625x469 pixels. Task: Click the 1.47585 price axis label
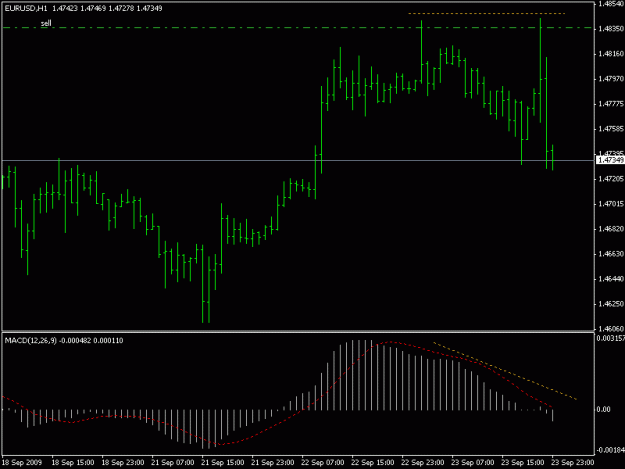point(610,129)
